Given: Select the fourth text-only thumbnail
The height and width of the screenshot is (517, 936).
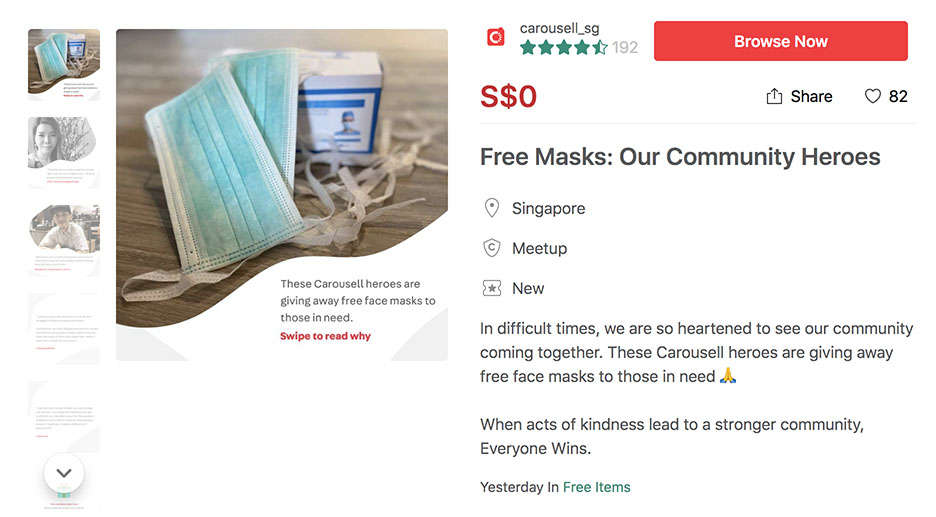Looking at the screenshot, I should coord(64,328).
